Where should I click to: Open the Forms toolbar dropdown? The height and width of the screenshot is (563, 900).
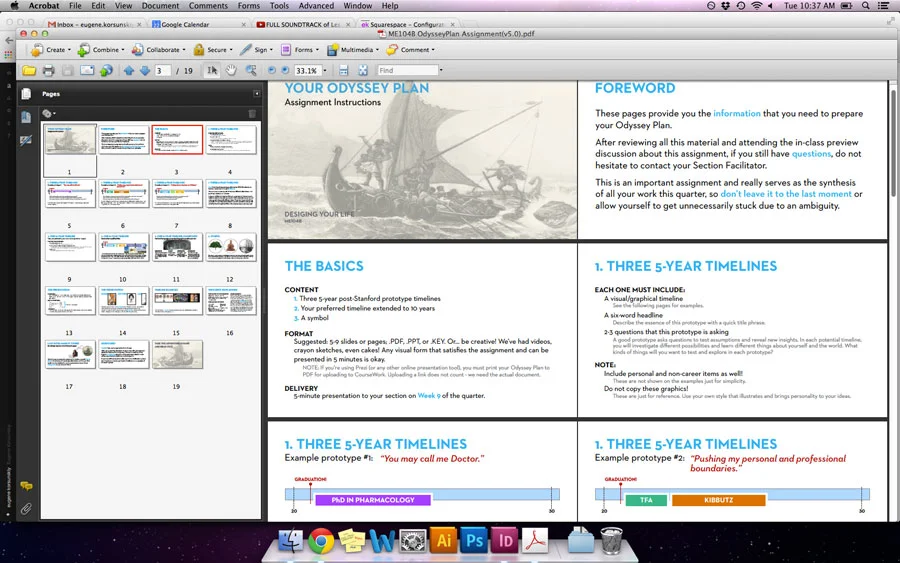pyautogui.click(x=299, y=50)
